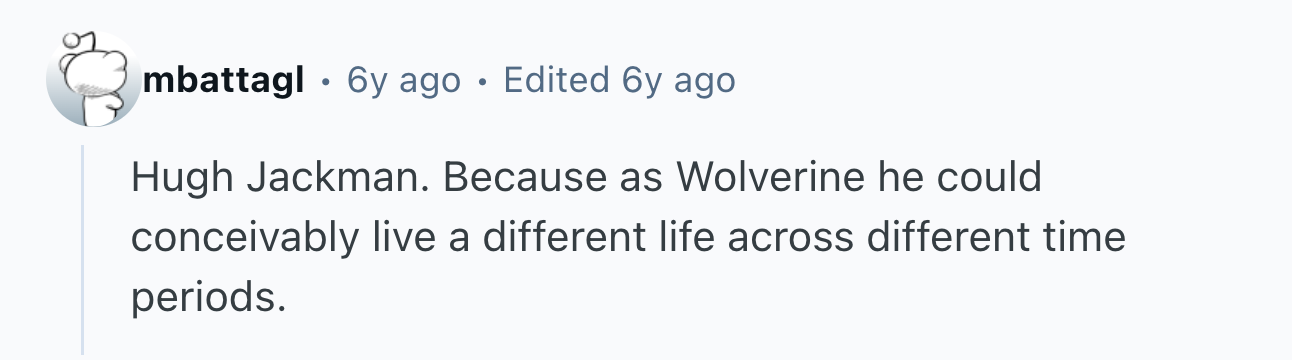Click the separator dot before 'Edited'
This screenshot has height=360, width=1292.
482,81
